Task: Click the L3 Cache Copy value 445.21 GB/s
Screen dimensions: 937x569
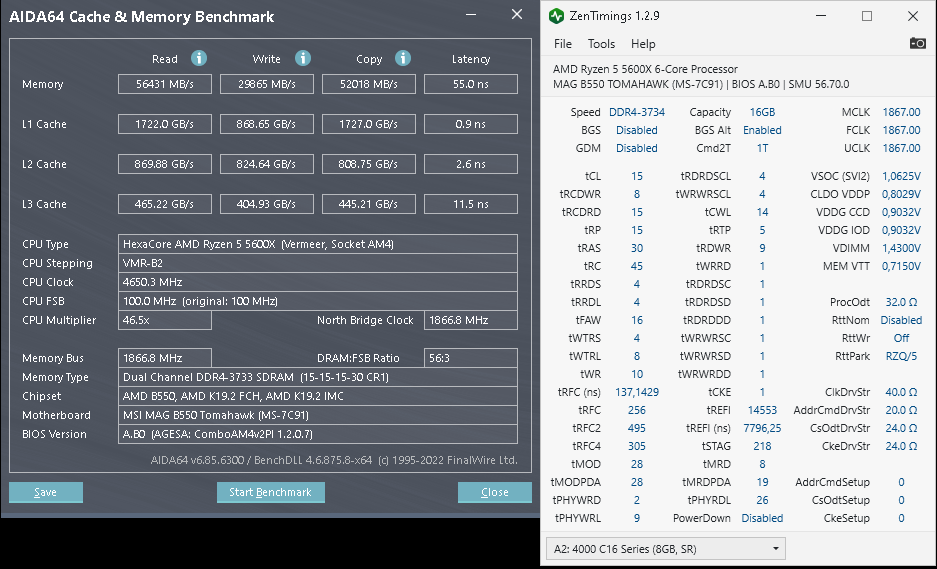Action: click(x=369, y=204)
